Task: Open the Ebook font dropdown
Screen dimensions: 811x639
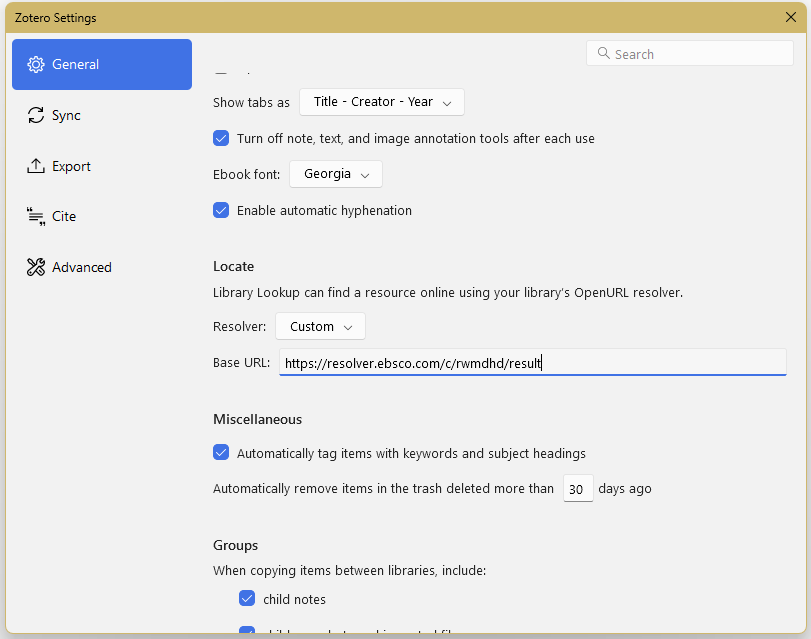Action: (x=335, y=173)
